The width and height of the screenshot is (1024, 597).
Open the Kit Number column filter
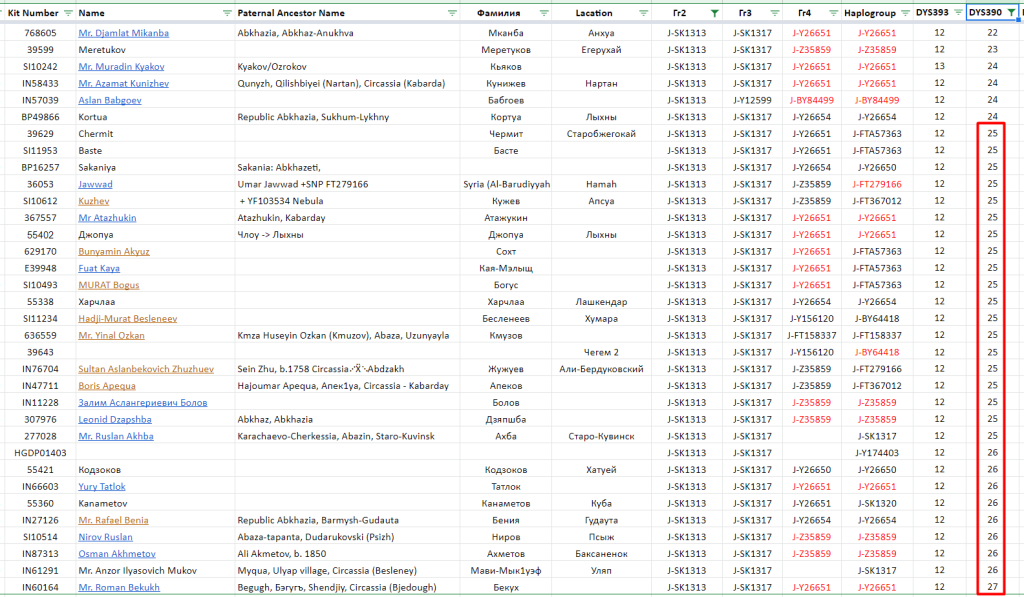(68, 13)
